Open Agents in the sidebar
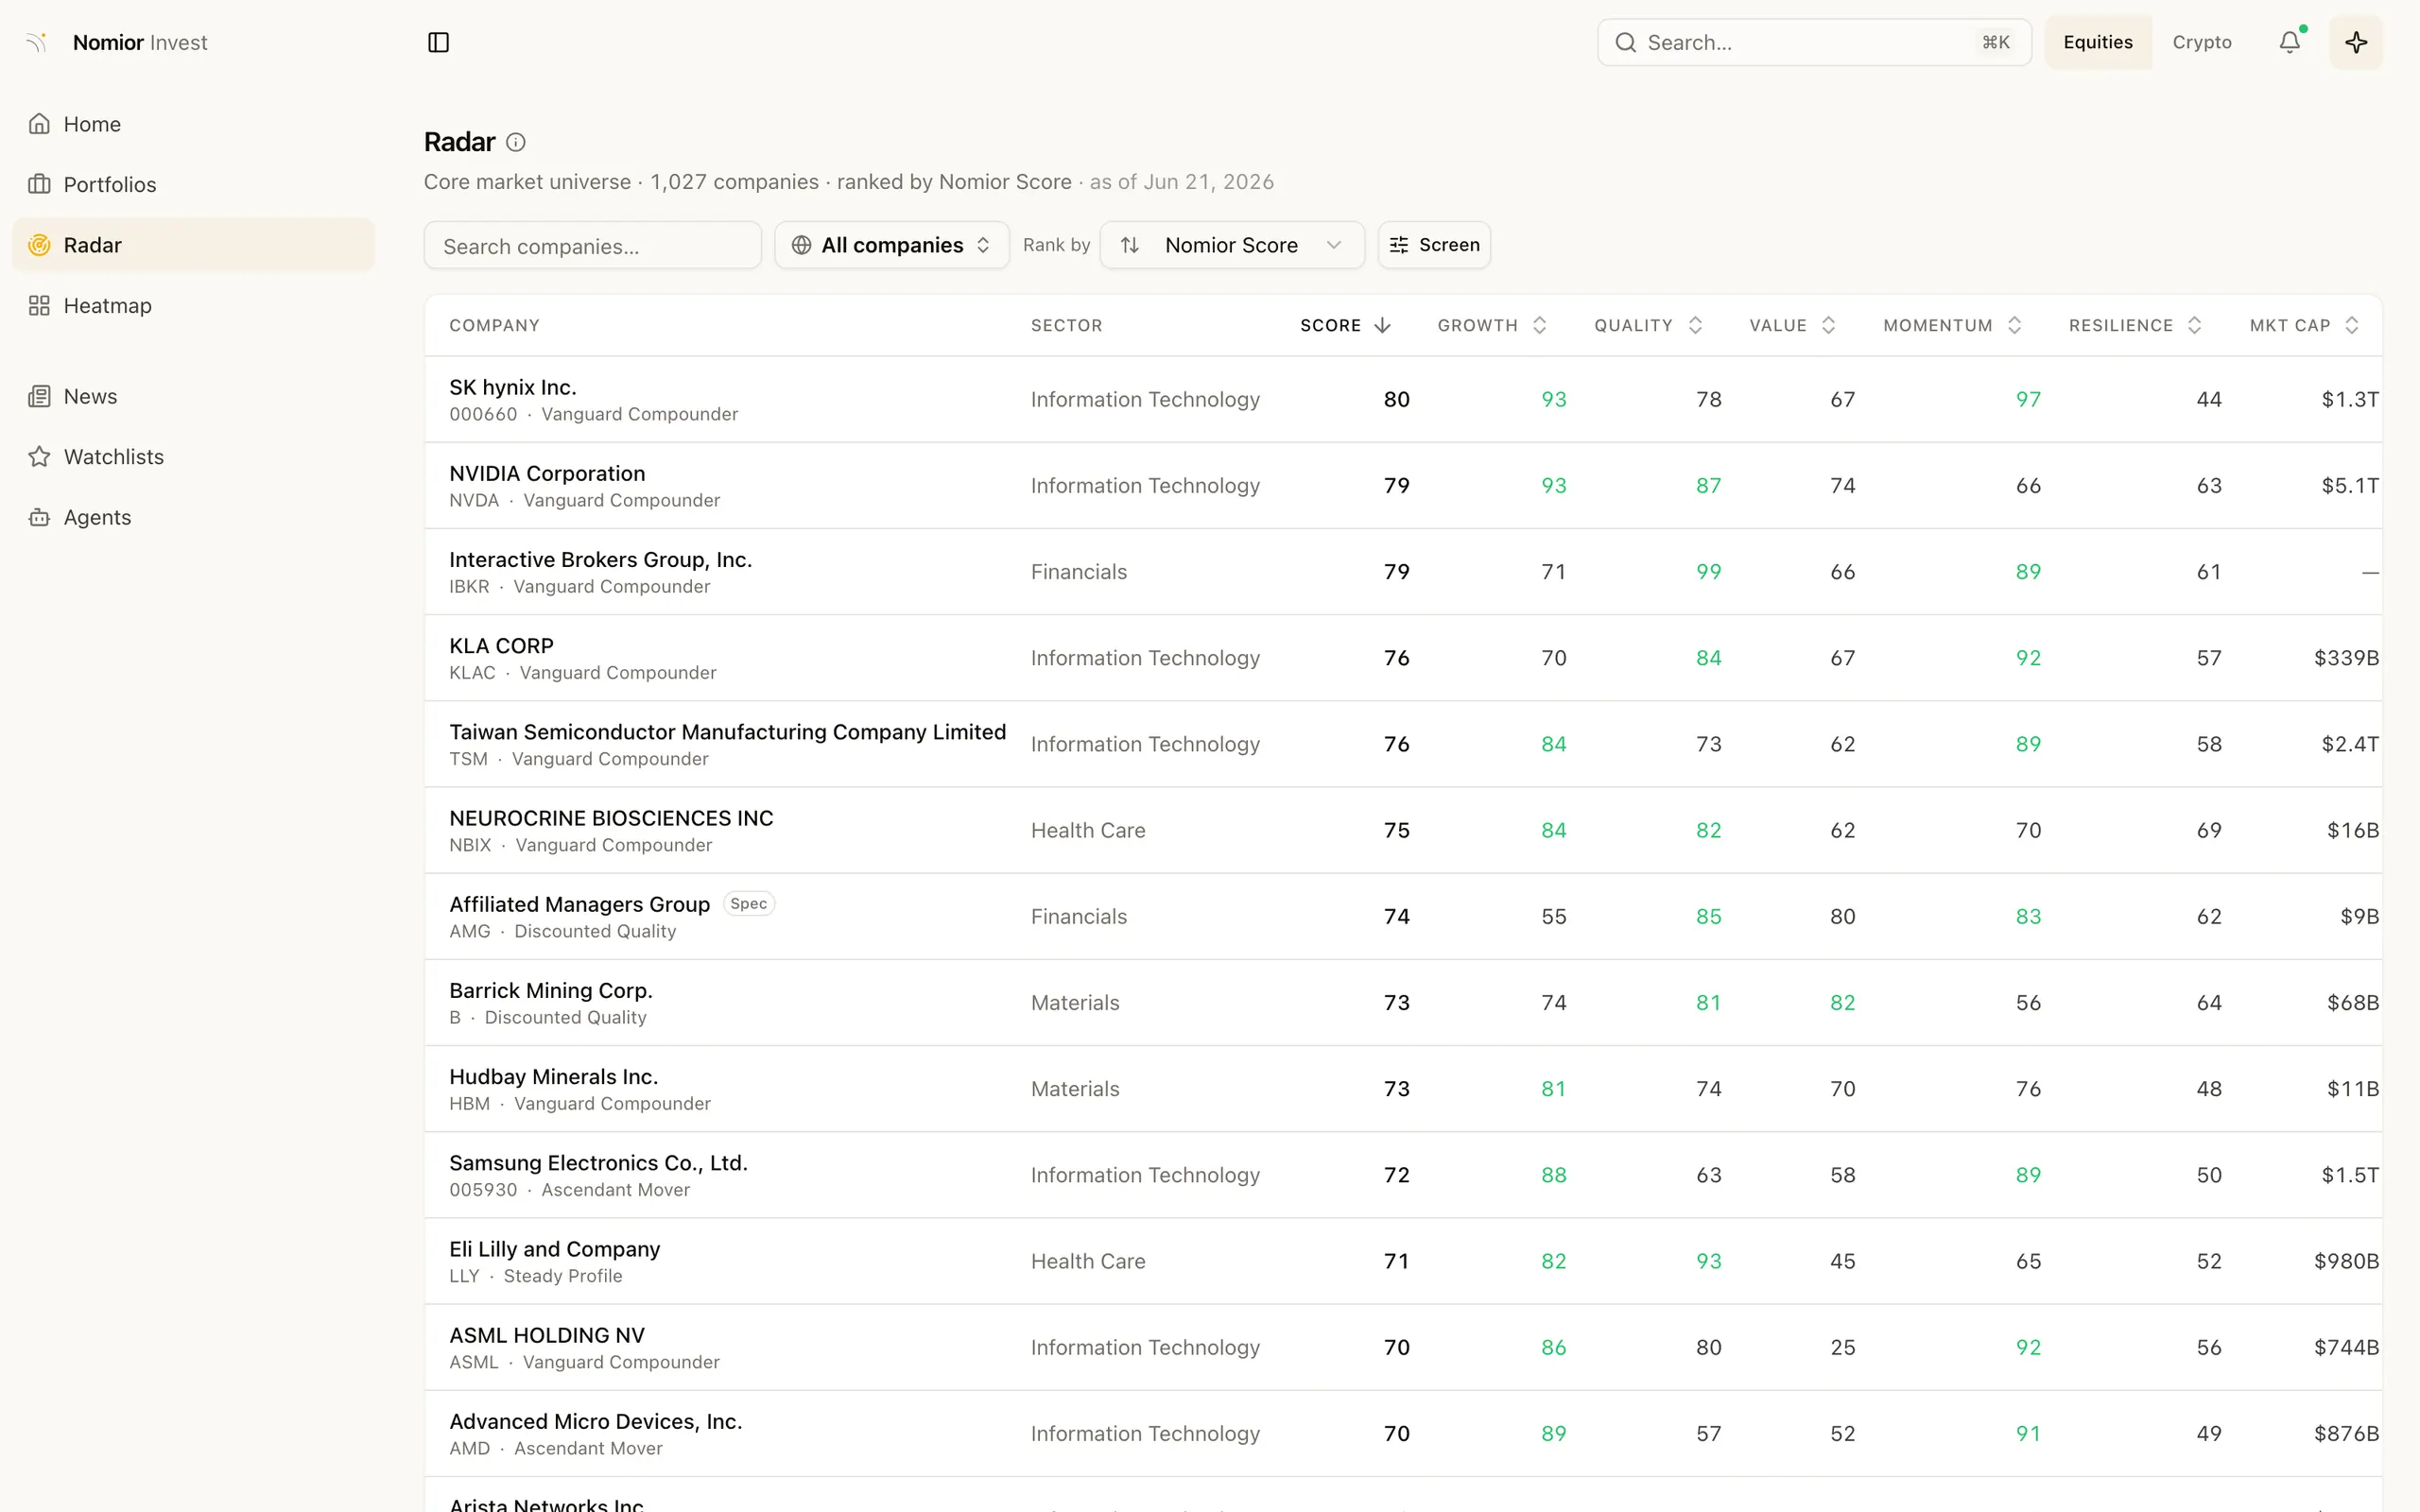Image resolution: width=2420 pixels, height=1512 pixels. coord(193,517)
